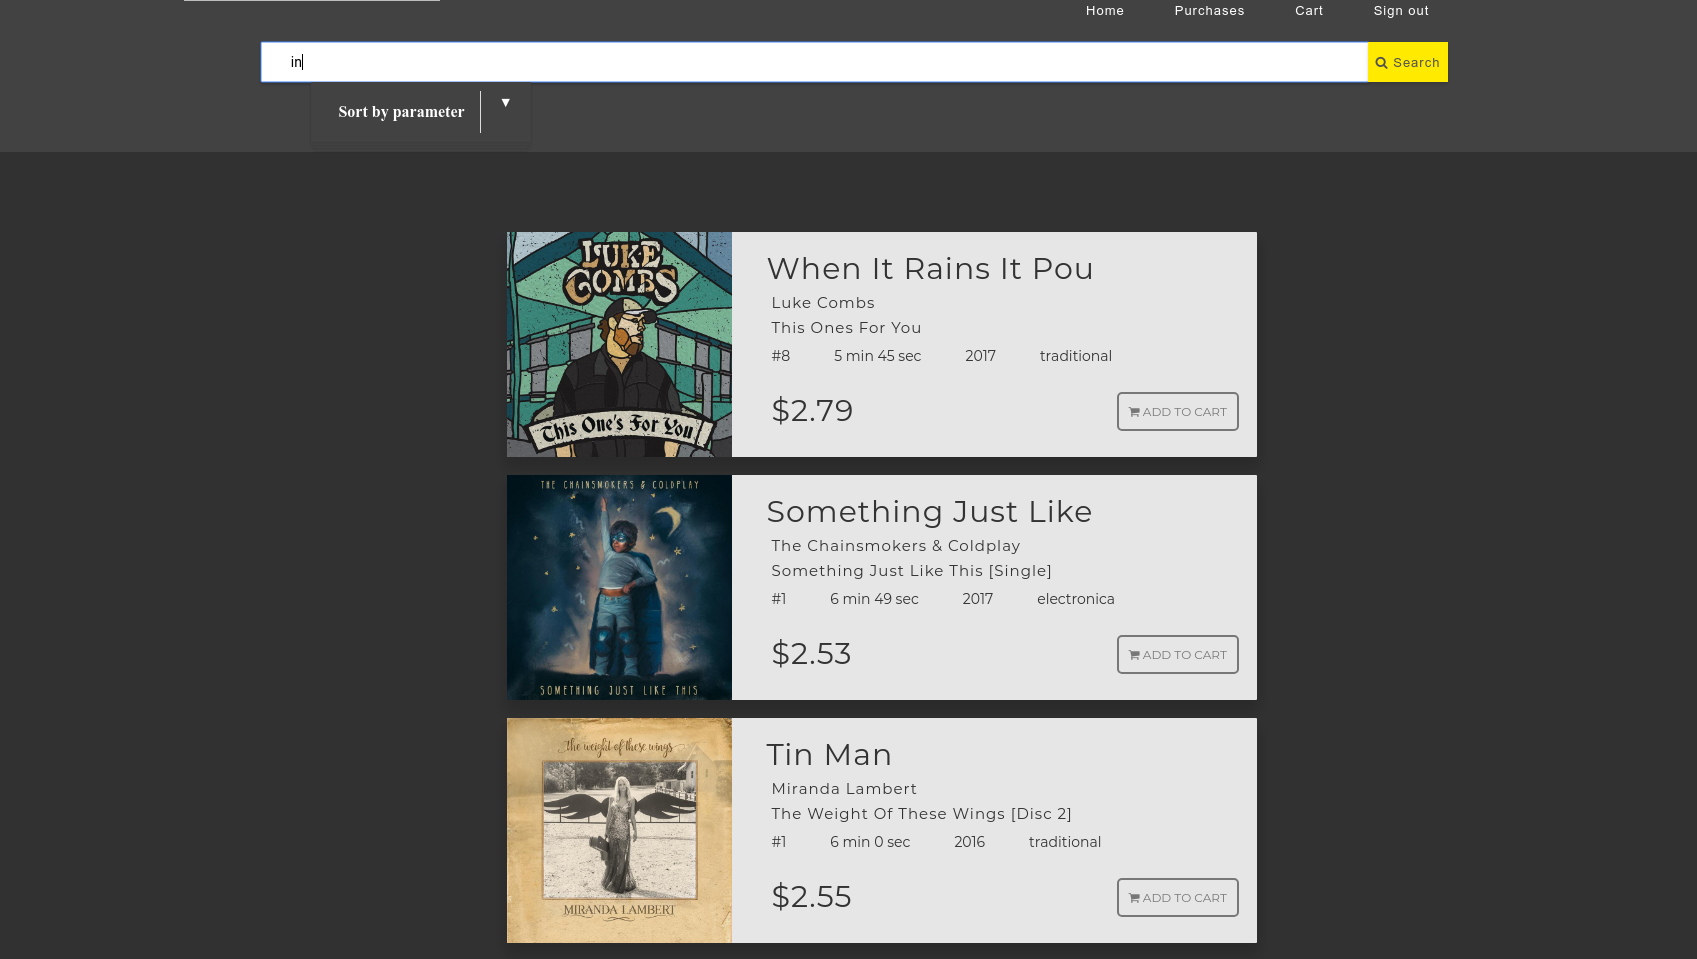Click the yellow Search button
The width and height of the screenshot is (1697, 959).
[x=1407, y=62]
